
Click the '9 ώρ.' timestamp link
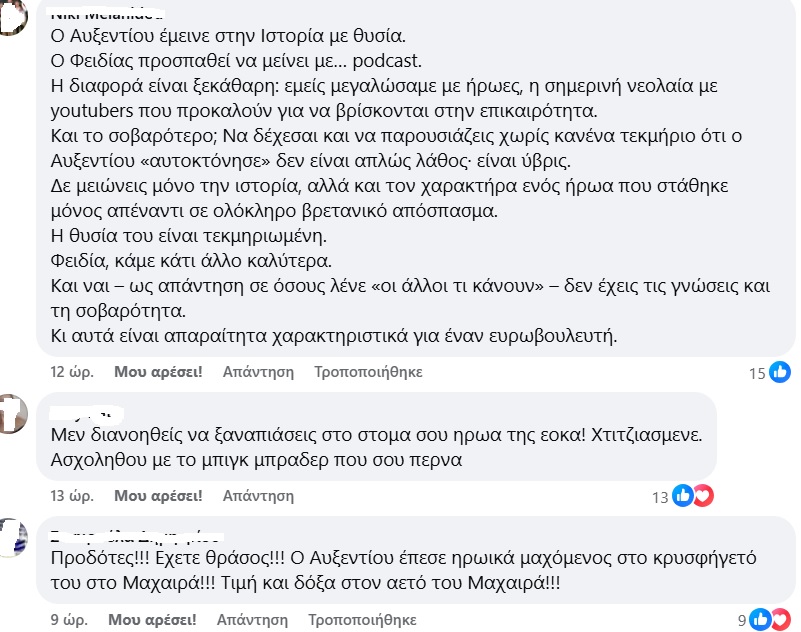pos(69,620)
